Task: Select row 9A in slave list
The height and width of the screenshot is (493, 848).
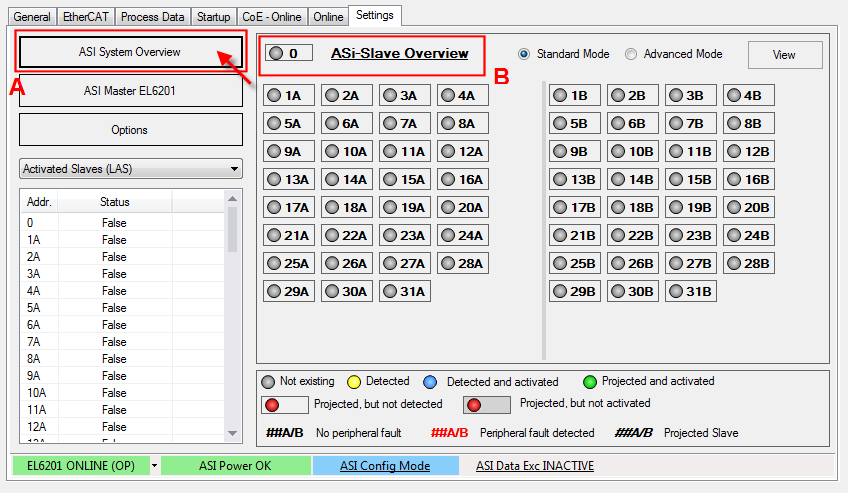Action: 123,376
